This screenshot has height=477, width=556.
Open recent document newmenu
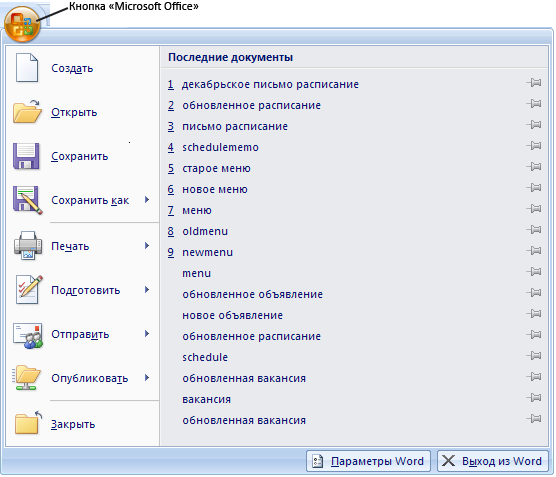pyautogui.click(x=207, y=252)
